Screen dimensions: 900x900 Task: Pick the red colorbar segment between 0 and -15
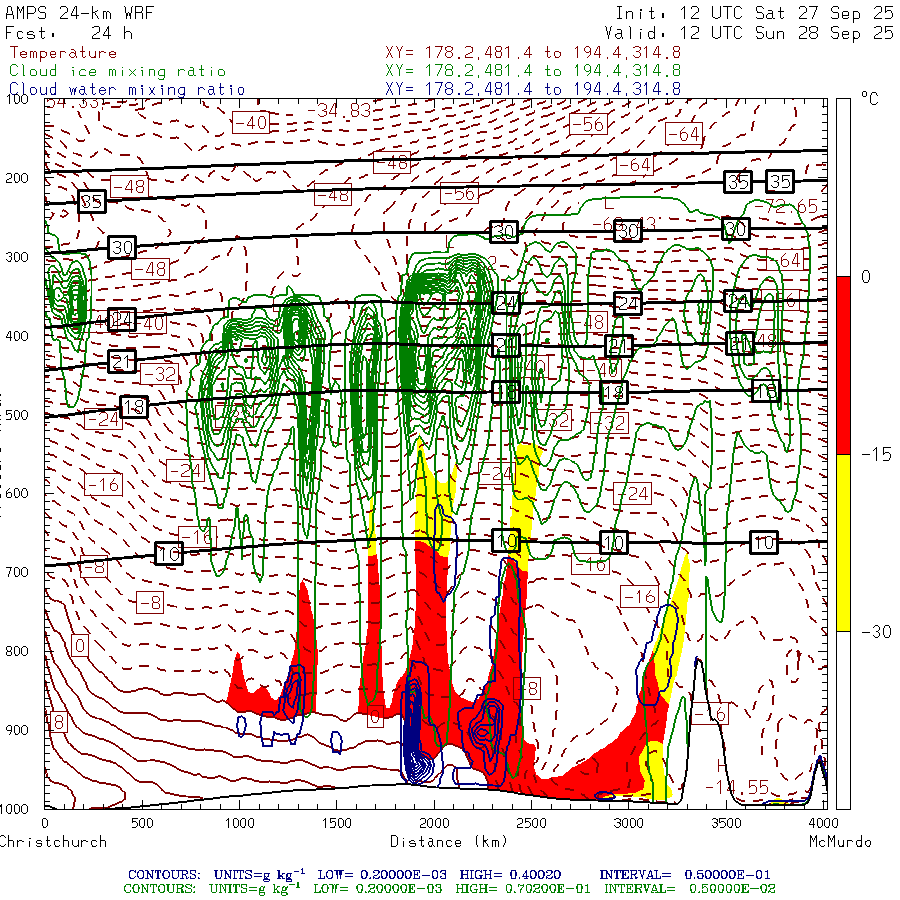[843, 365]
